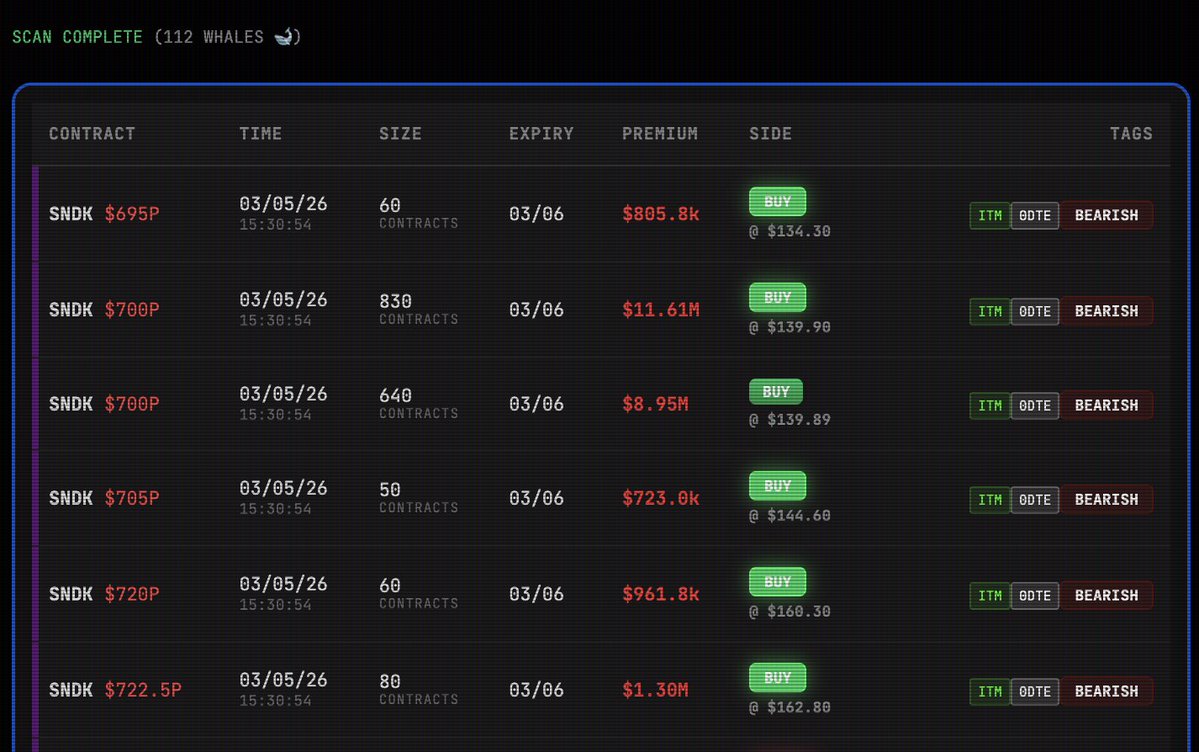1199x752 pixels.
Task: Click ITM tag in the $8.95M row
Action: pos(989,405)
